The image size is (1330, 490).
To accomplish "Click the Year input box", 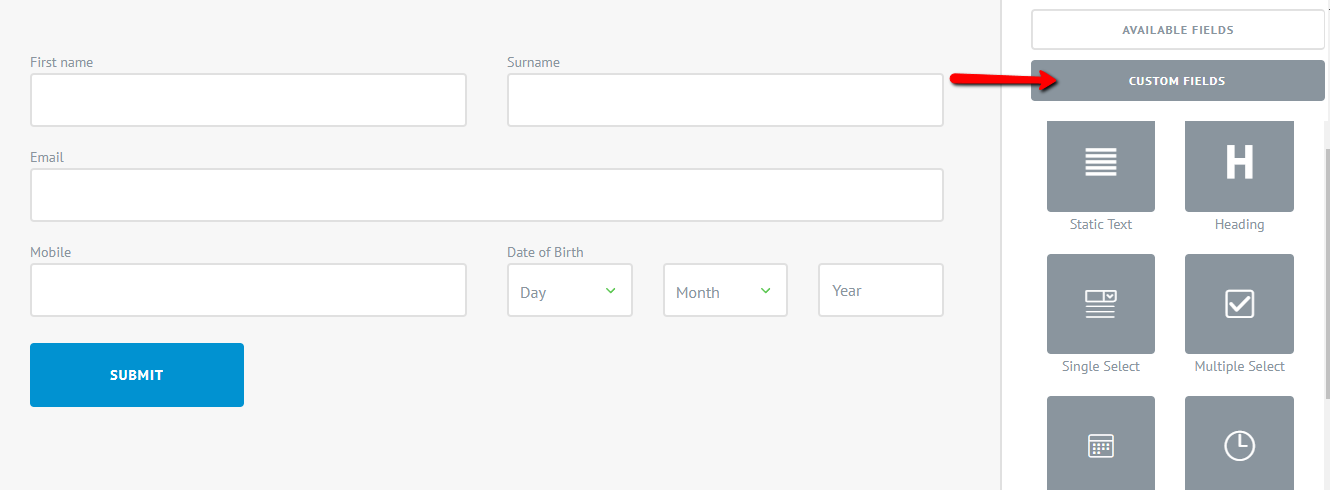I will pos(880,291).
